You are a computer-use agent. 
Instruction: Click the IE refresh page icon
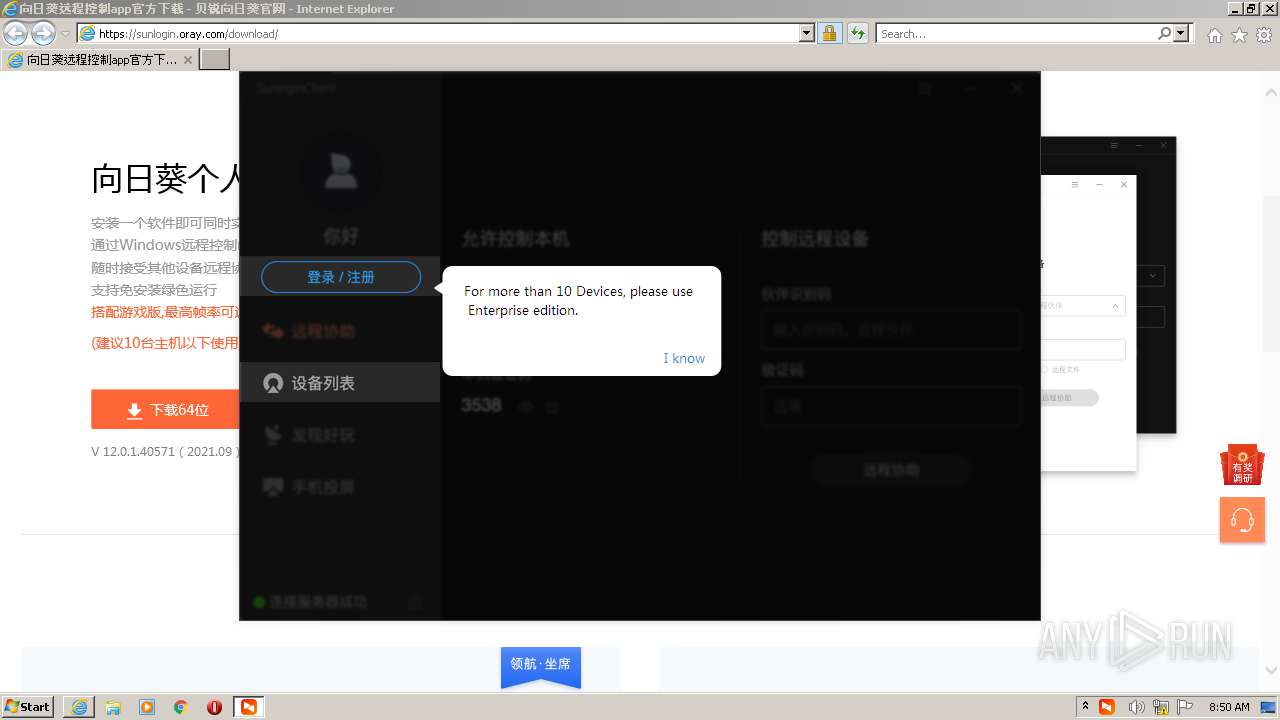[x=857, y=33]
